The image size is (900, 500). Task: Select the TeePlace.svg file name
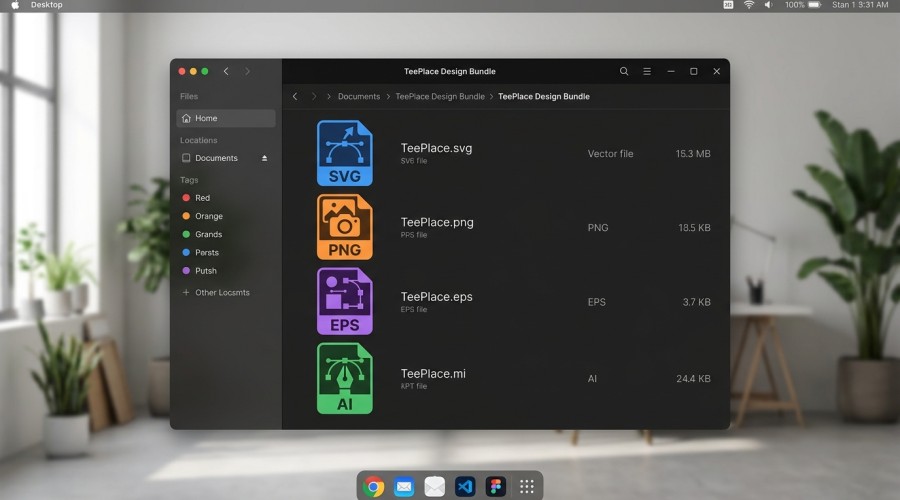pos(436,148)
